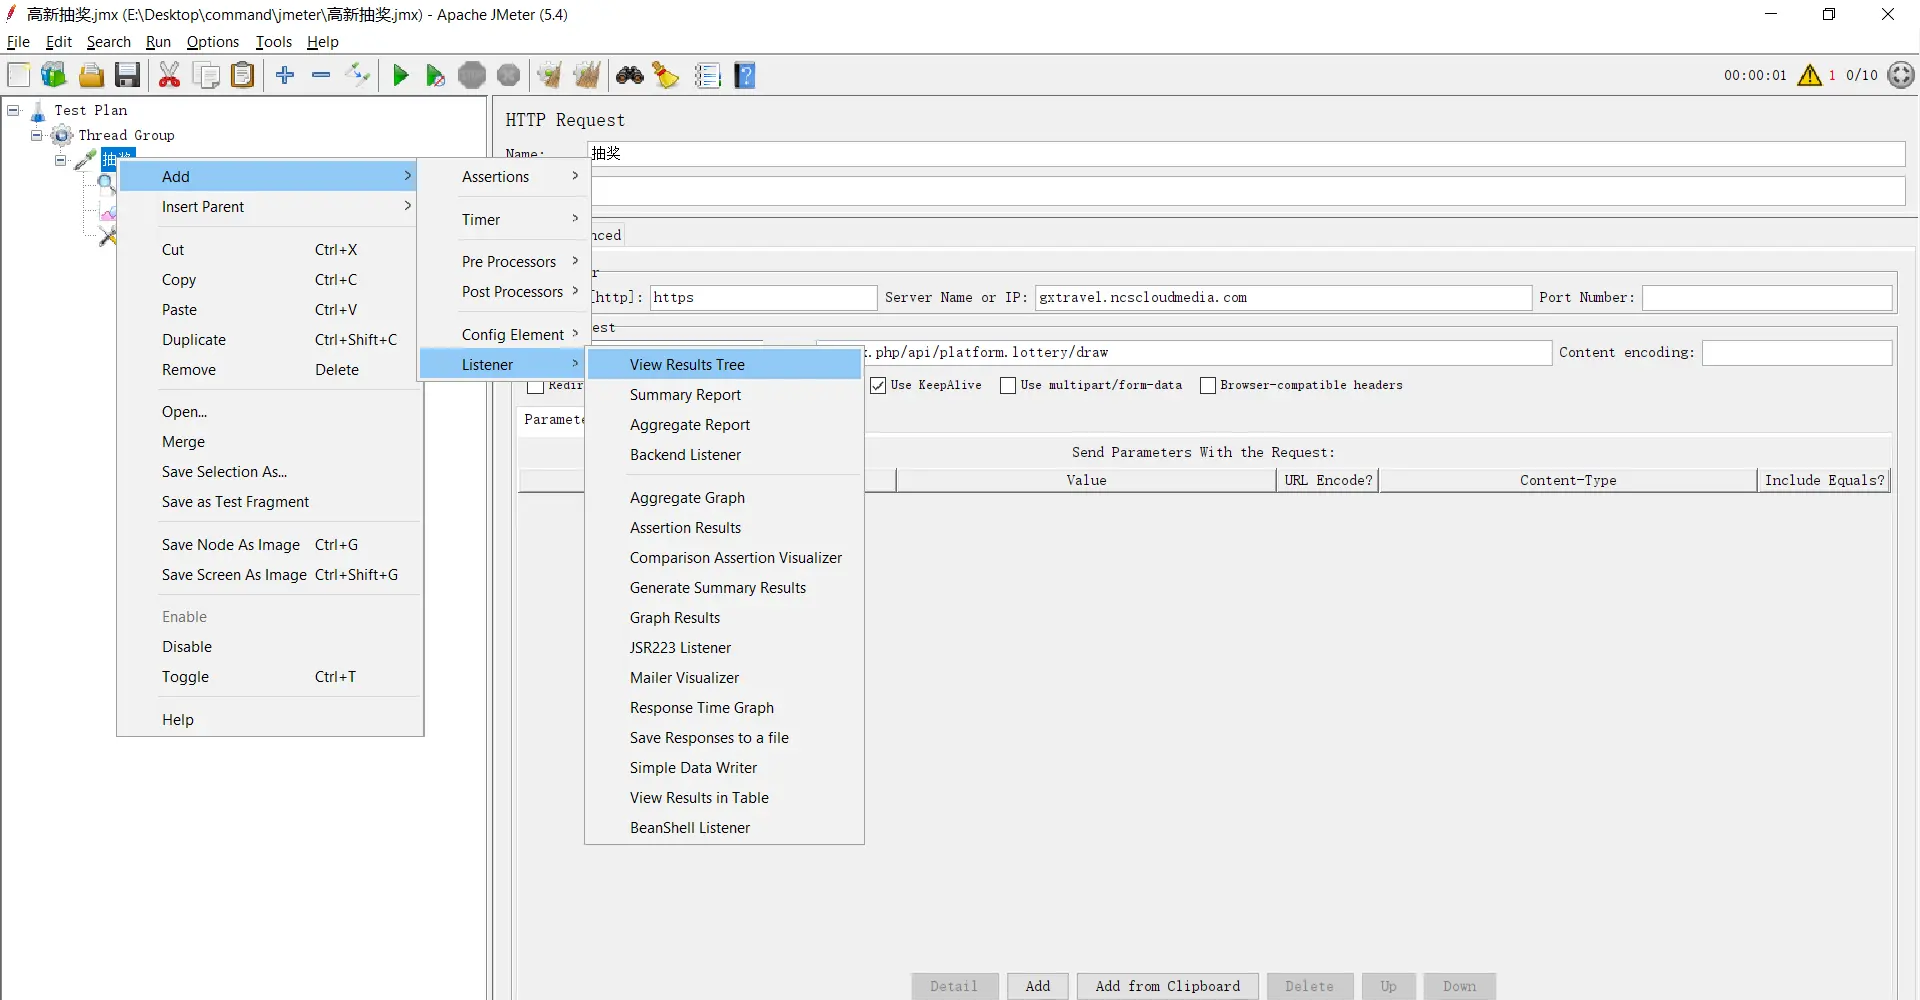Collapse the Test Plan tree node
This screenshot has width=1920, height=1000.
(x=14, y=110)
